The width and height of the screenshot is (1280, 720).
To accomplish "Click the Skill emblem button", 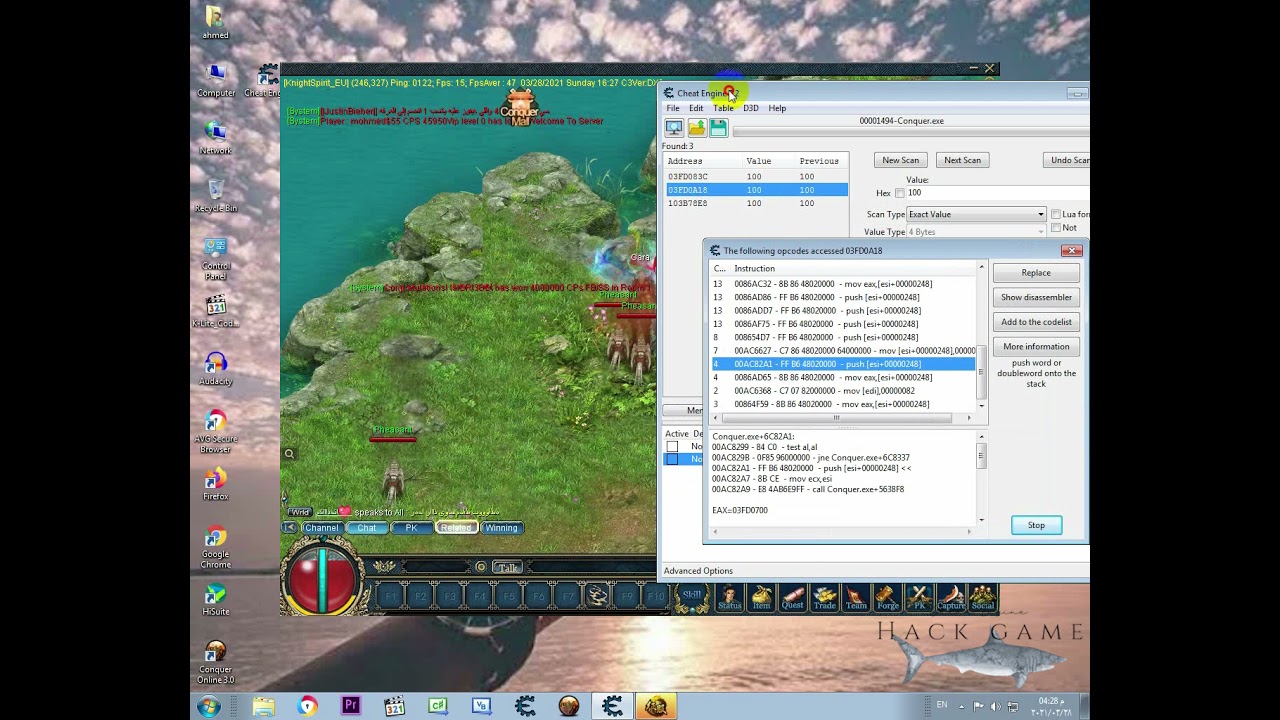I will (x=692, y=595).
